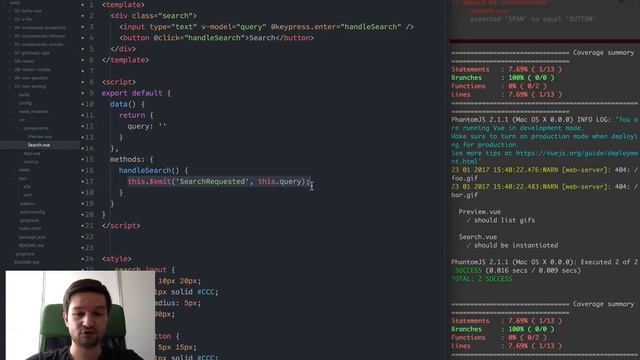Viewport: 640px width, 360px height.
Task: Collapse the test folder
Action: point(23,178)
